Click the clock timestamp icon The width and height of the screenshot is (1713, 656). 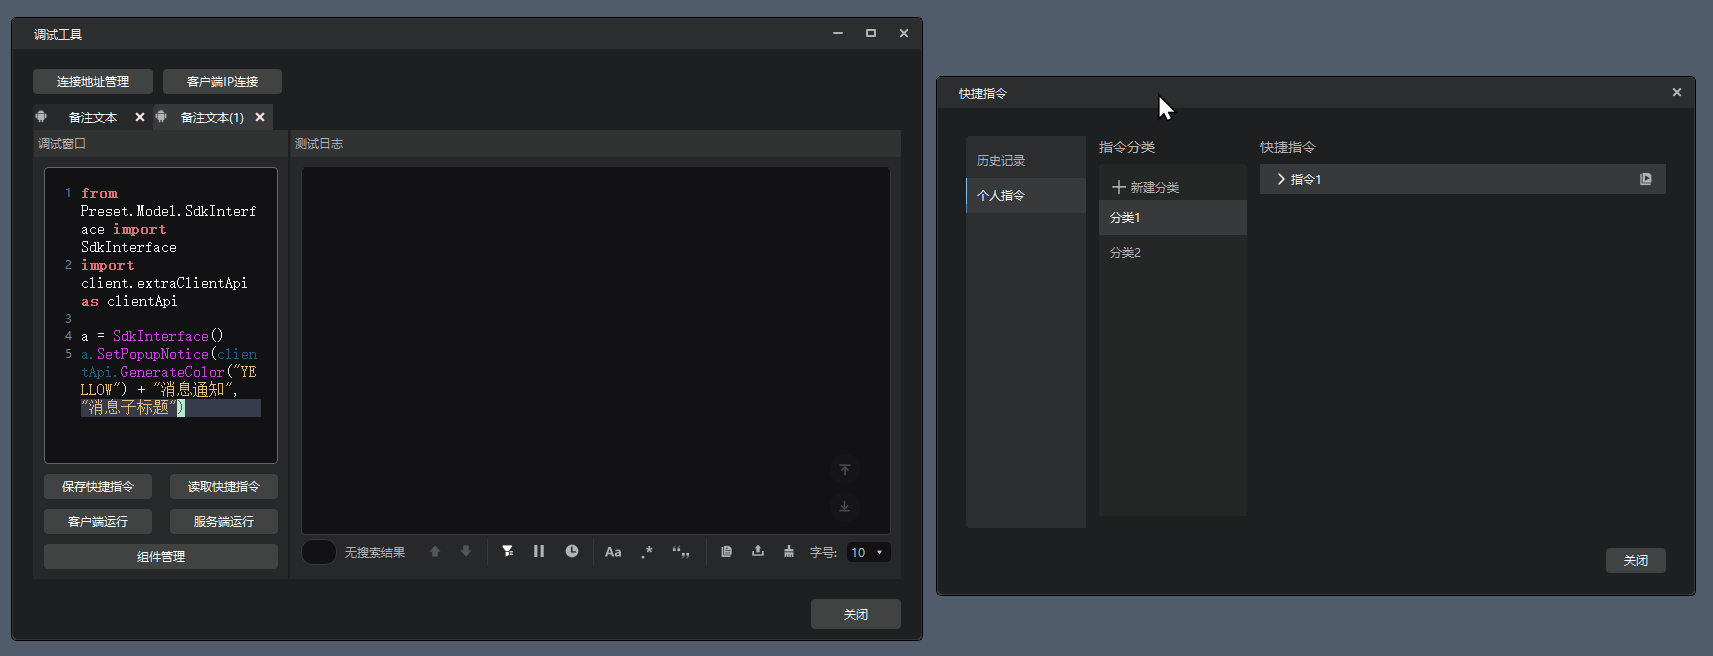click(x=572, y=551)
